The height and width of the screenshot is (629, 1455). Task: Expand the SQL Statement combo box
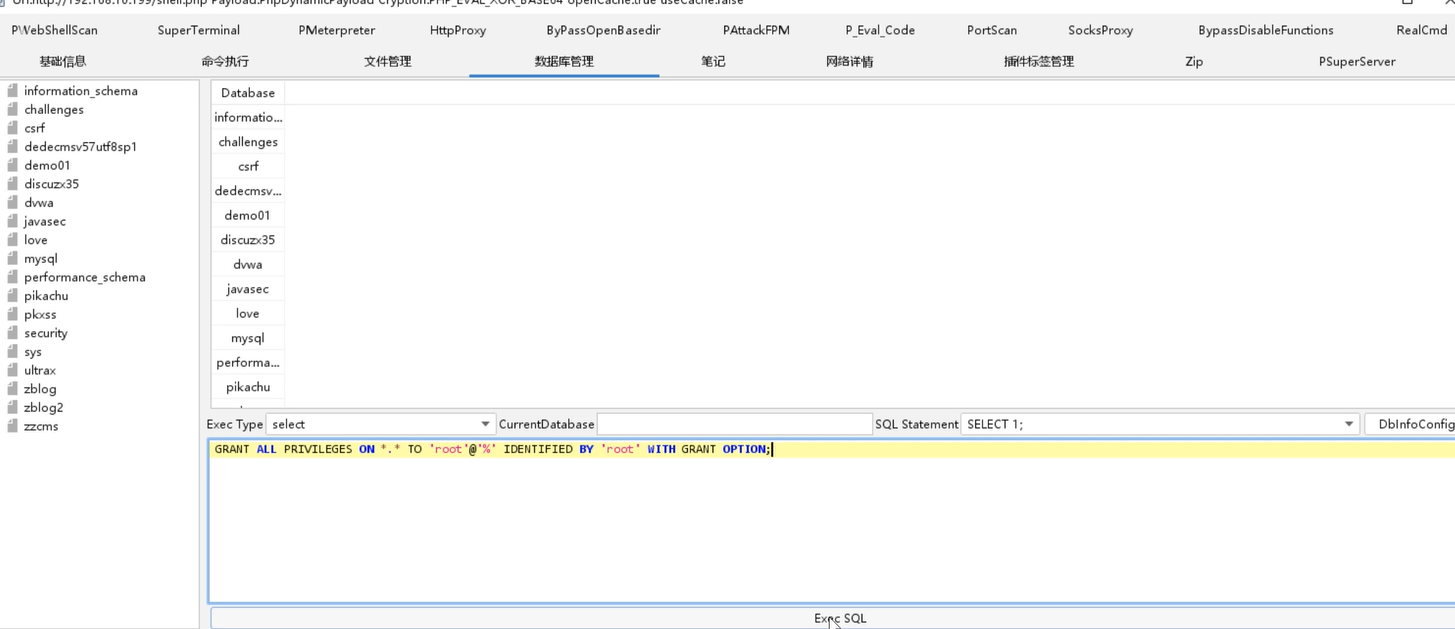point(1348,424)
